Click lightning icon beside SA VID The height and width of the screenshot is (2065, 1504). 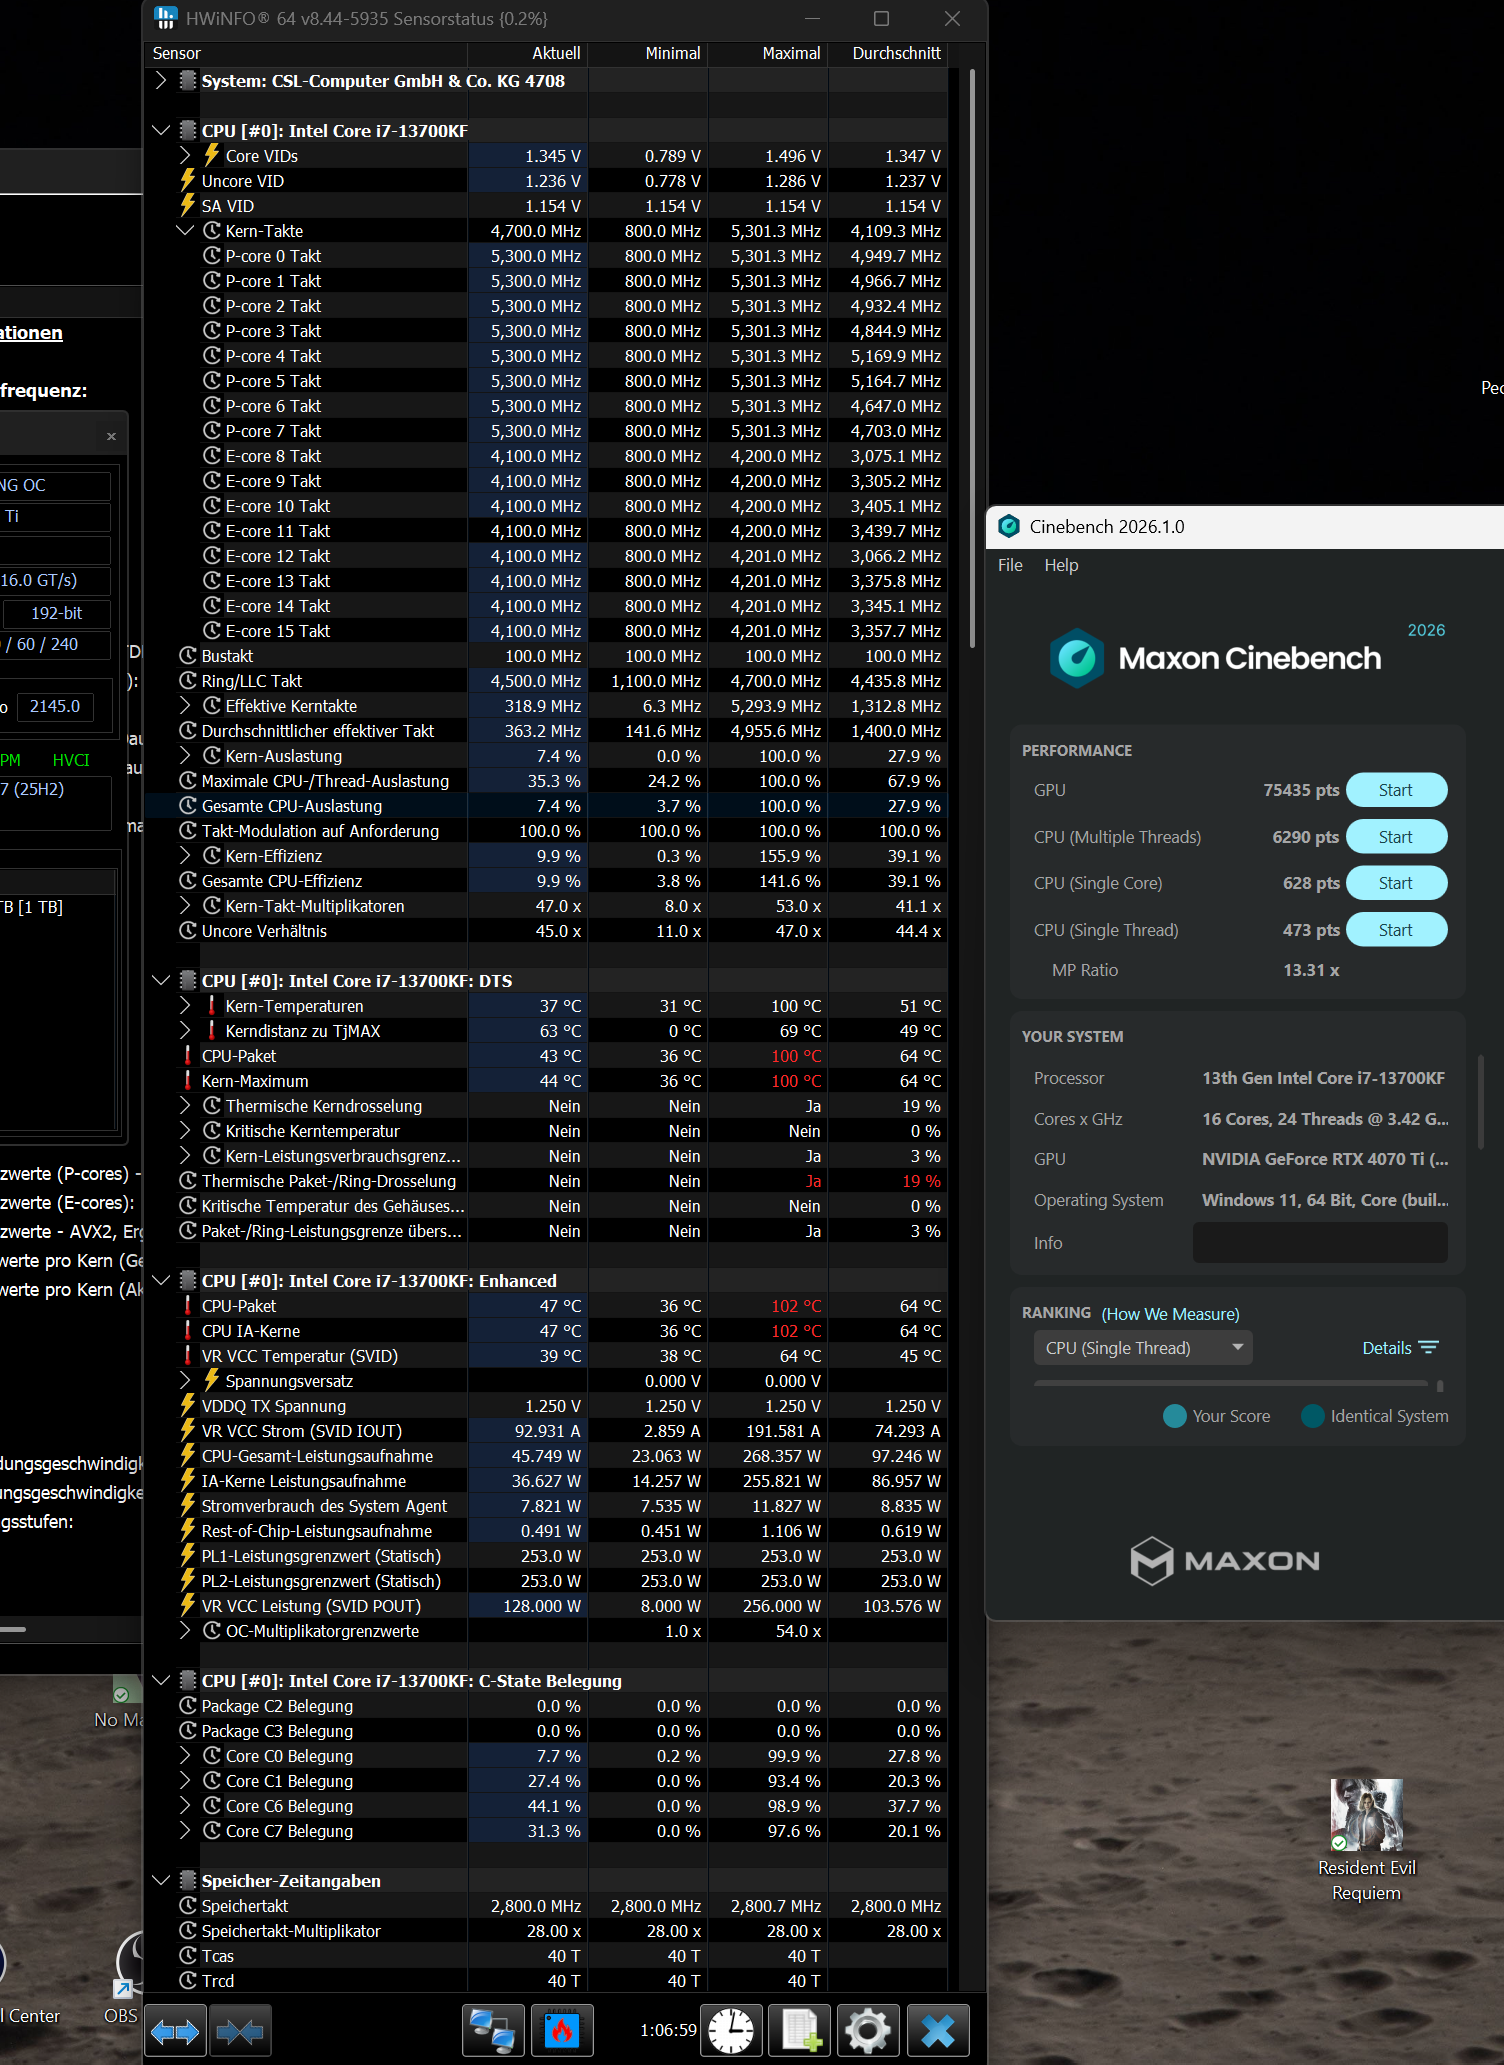click(187, 206)
